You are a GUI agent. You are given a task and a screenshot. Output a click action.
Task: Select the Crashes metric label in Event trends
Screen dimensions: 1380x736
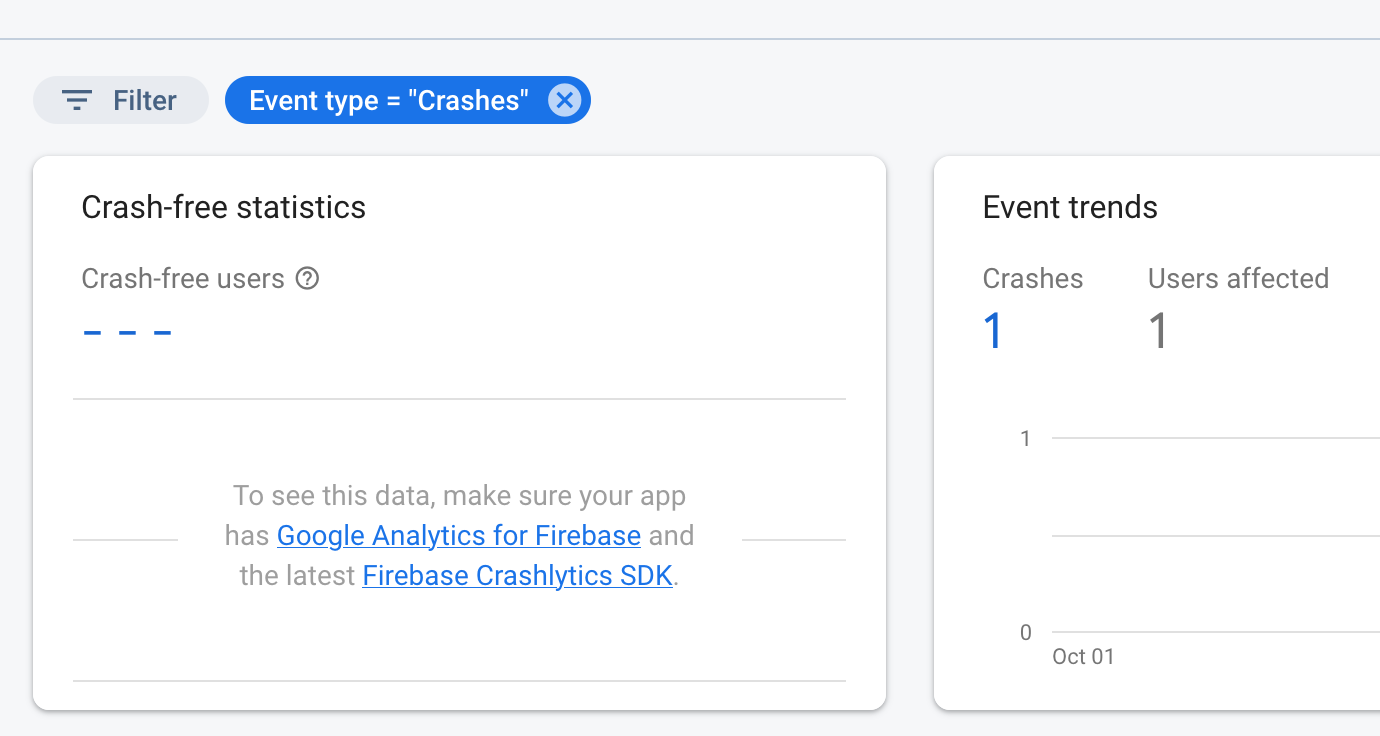coord(1032,278)
